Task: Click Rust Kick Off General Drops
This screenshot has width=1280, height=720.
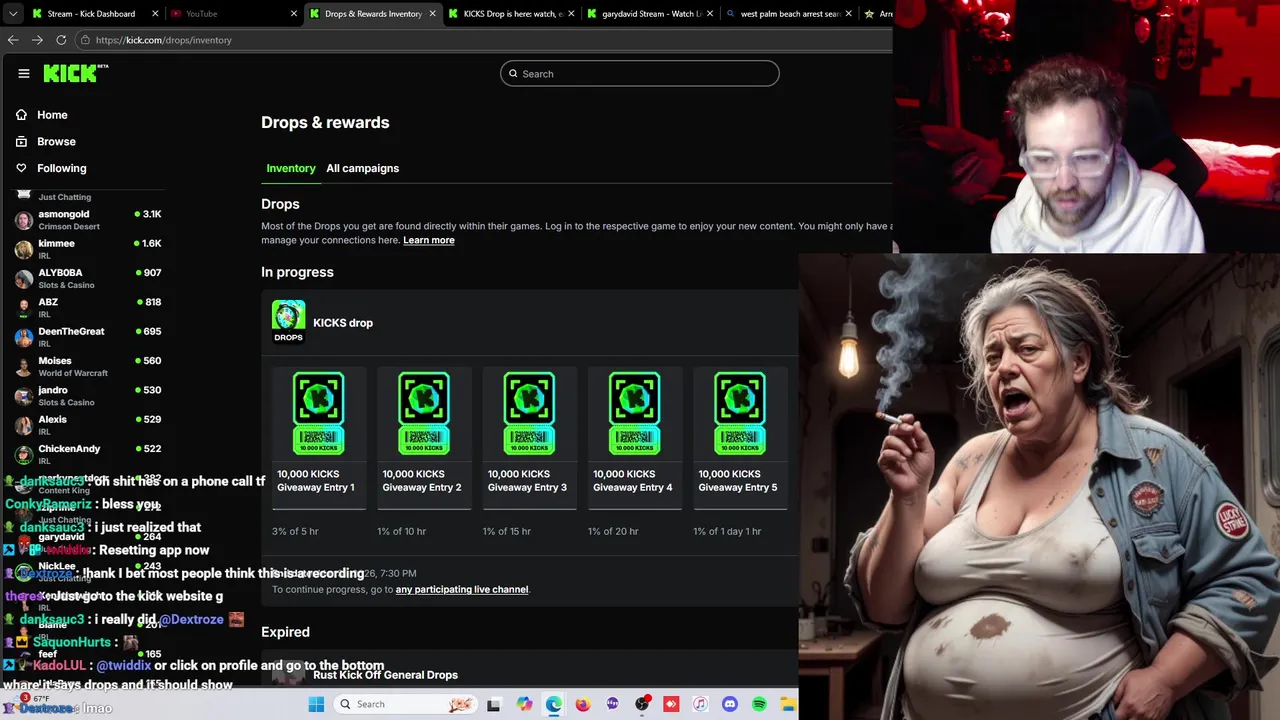Action: (x=385, y=675)
